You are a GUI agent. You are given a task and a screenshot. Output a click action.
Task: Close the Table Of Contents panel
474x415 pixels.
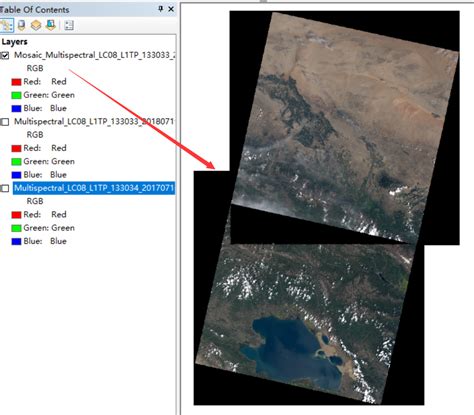171,9
